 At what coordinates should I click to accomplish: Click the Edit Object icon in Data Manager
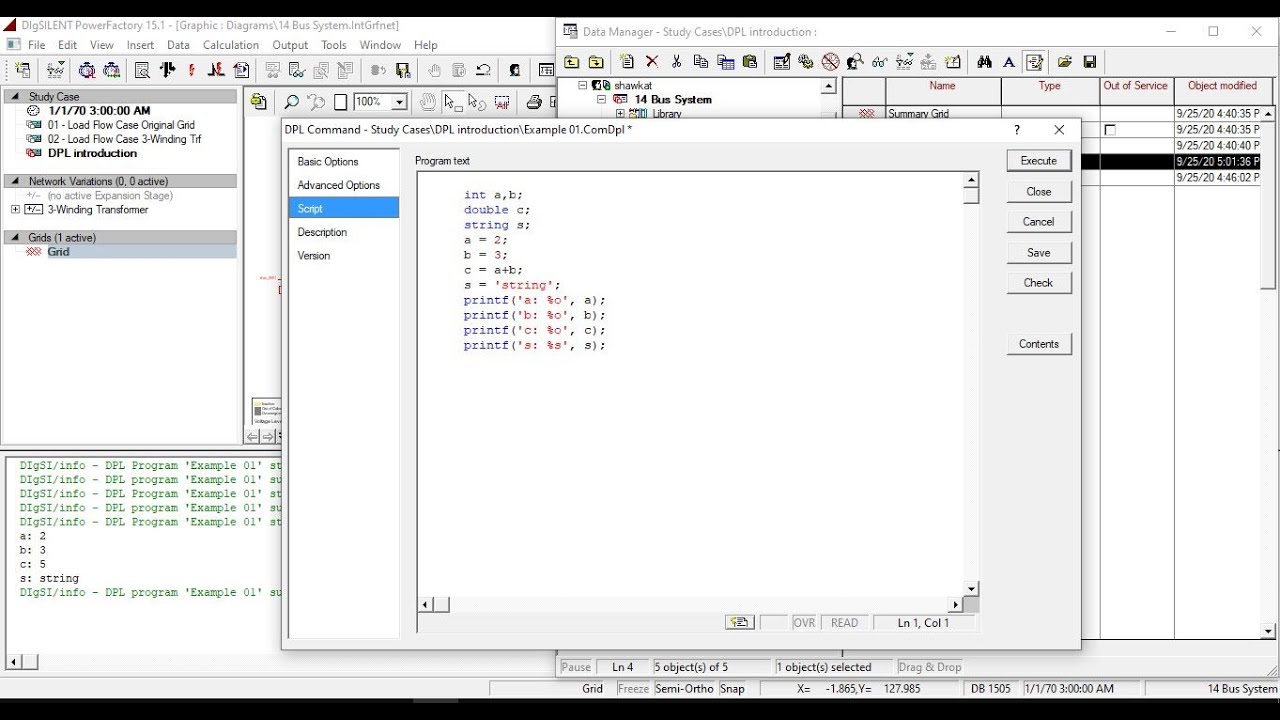pos(781,62)
